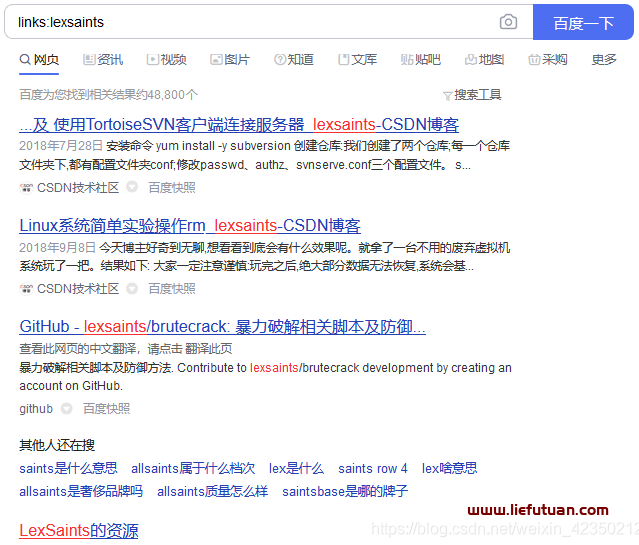Open the TortoiseSVN客户端 CSDN博客 result
Screen dimensions: 639x545
click(x=239, y=125)
